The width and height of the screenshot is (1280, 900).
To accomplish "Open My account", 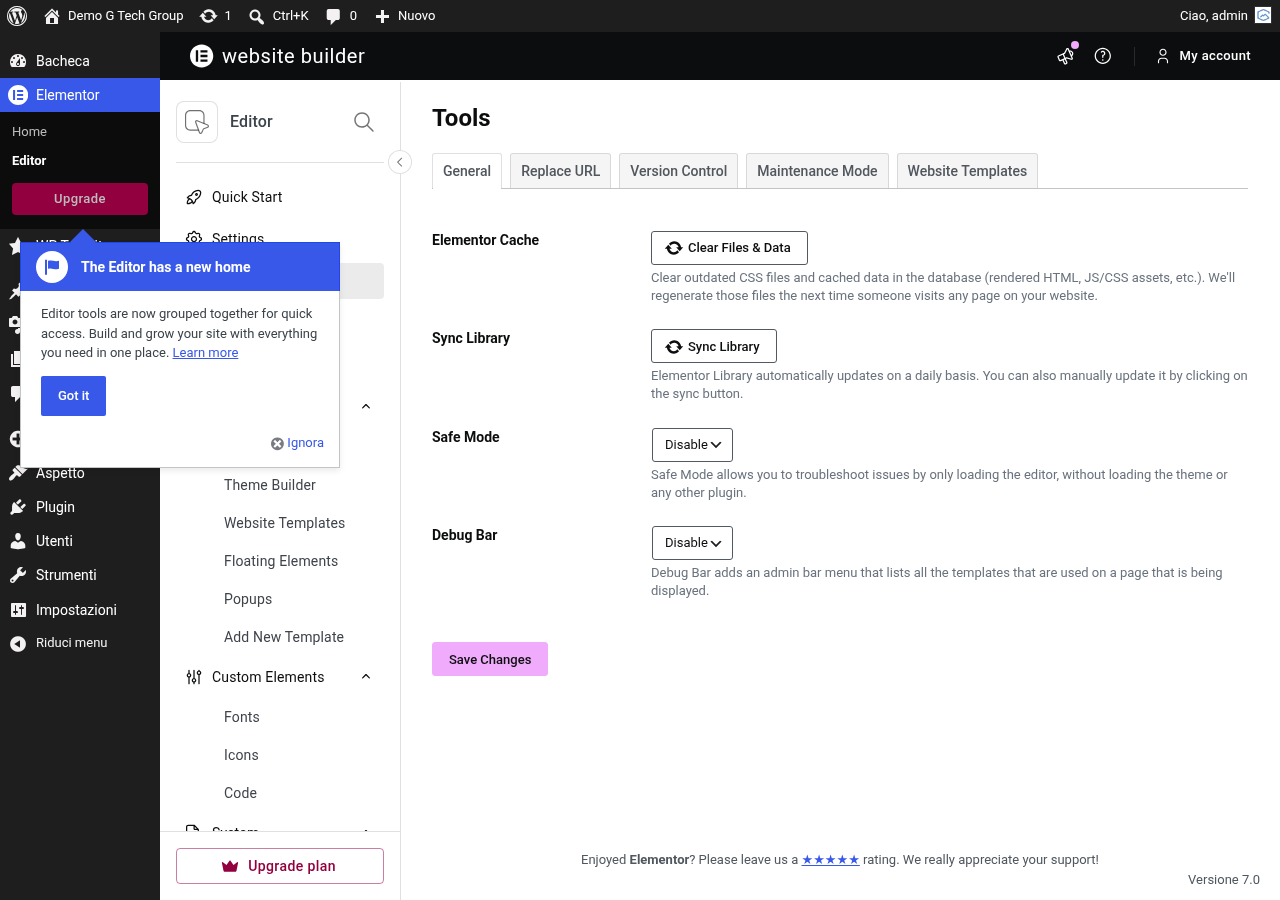I will 1203,56.
